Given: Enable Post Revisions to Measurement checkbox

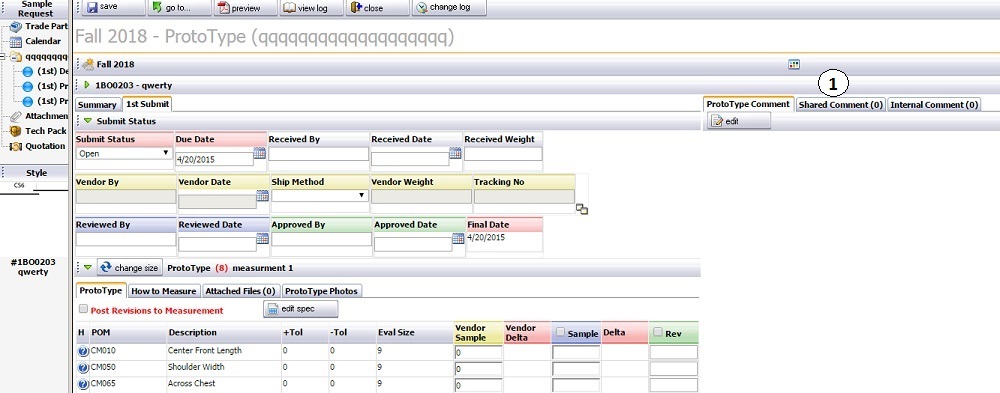Looking at the screenshot, I should click(x=83, y=309).
